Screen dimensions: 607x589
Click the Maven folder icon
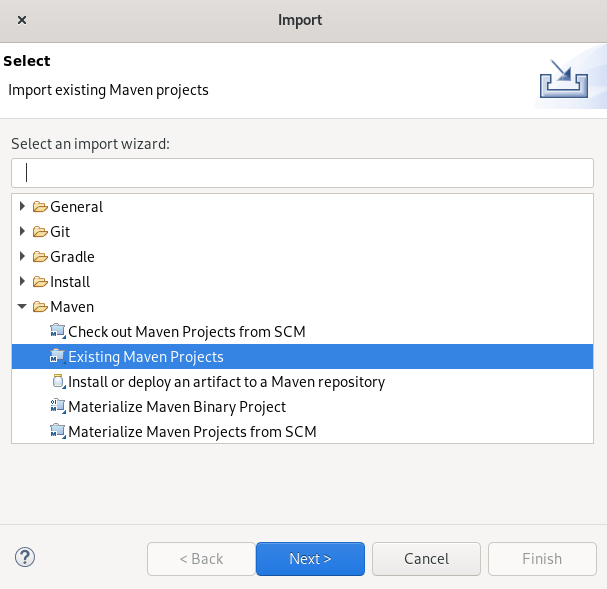[x=40, y=307]
